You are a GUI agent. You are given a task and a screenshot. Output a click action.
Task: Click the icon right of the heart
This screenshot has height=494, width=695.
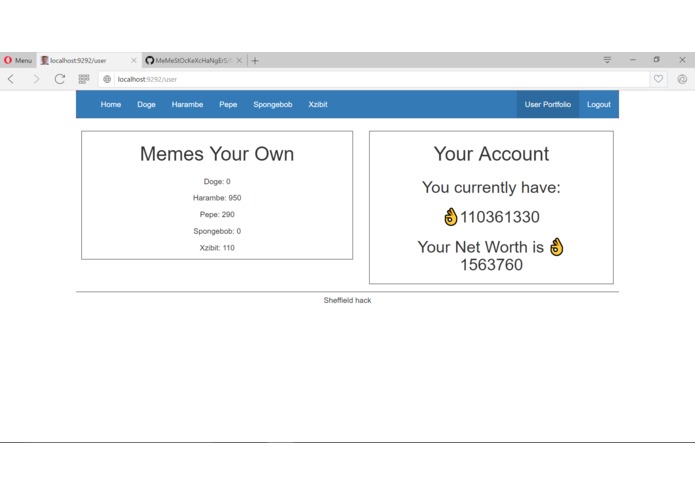pyautogui.click(x=682, y=79)
